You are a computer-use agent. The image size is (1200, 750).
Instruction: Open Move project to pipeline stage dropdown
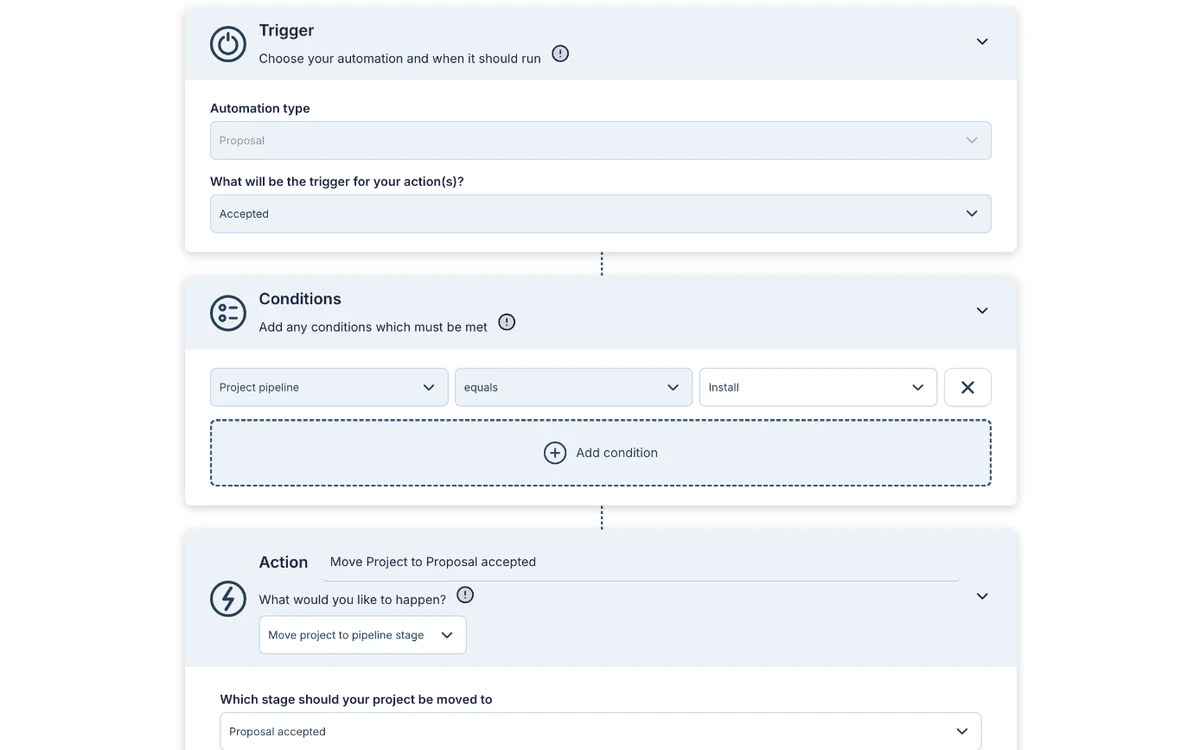coord(362,635)
